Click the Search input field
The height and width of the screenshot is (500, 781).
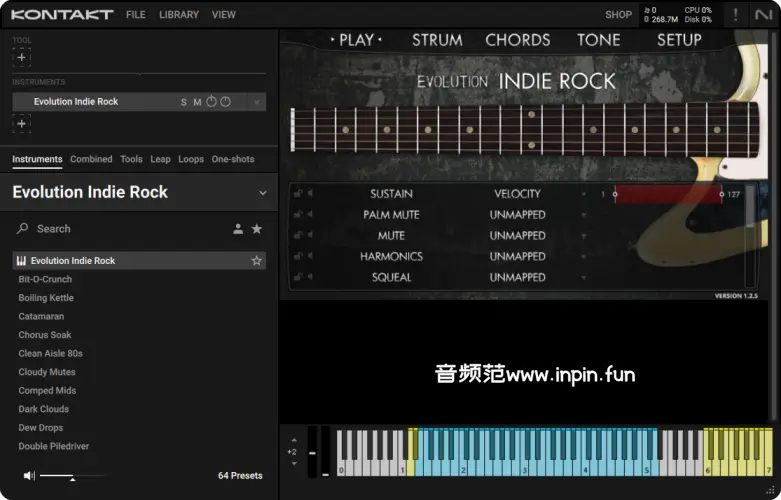(120, 229)
